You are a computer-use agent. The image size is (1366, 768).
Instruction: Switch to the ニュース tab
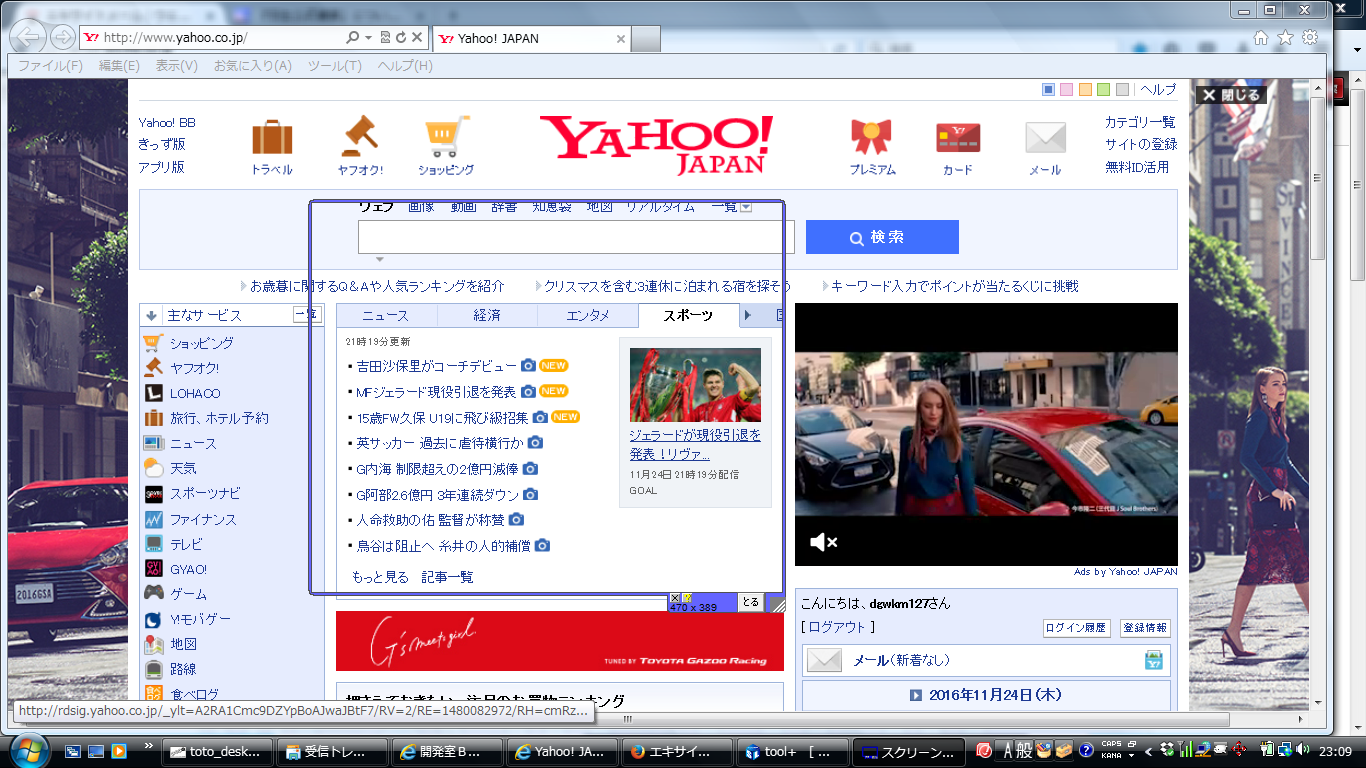pos(386,315)
